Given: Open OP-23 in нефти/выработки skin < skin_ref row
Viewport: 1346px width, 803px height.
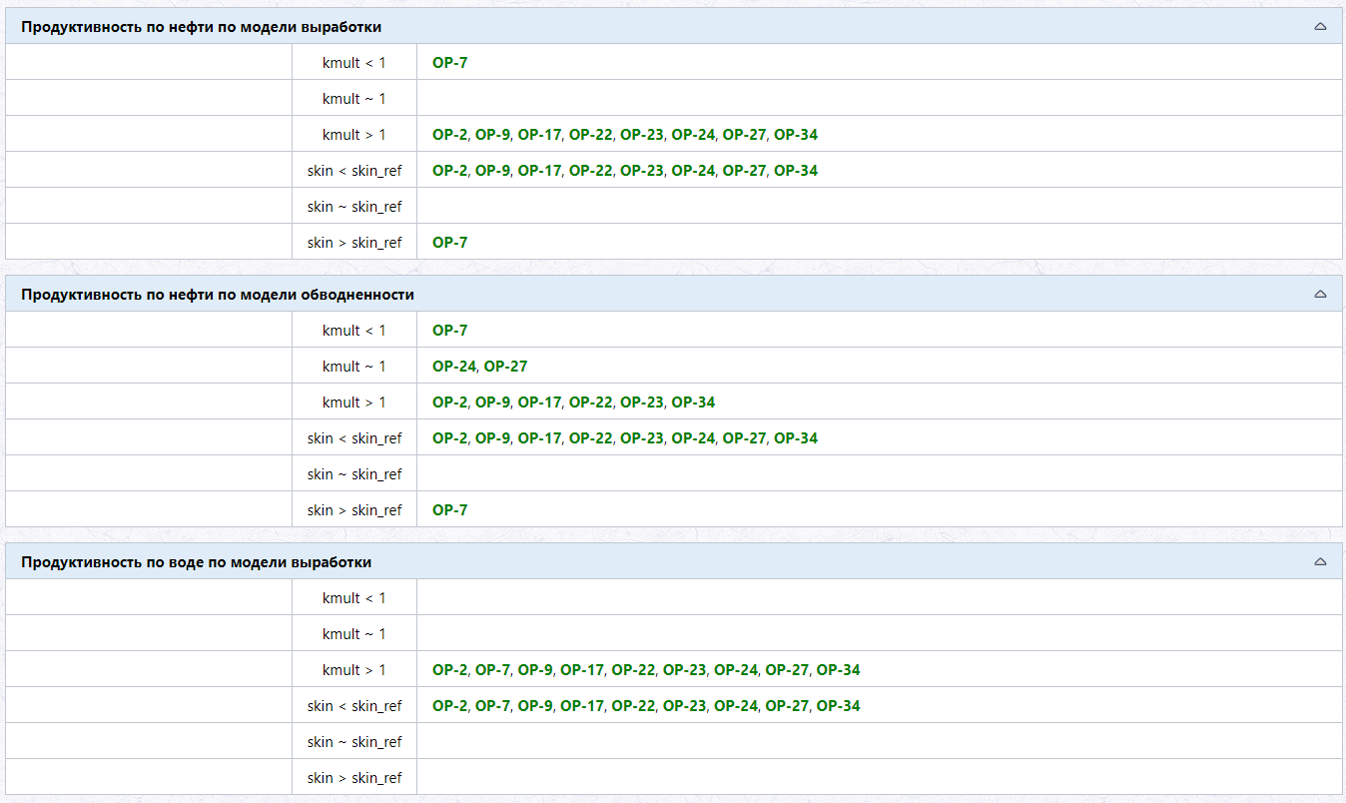Looking at the screenshot, I should point(642,170).
